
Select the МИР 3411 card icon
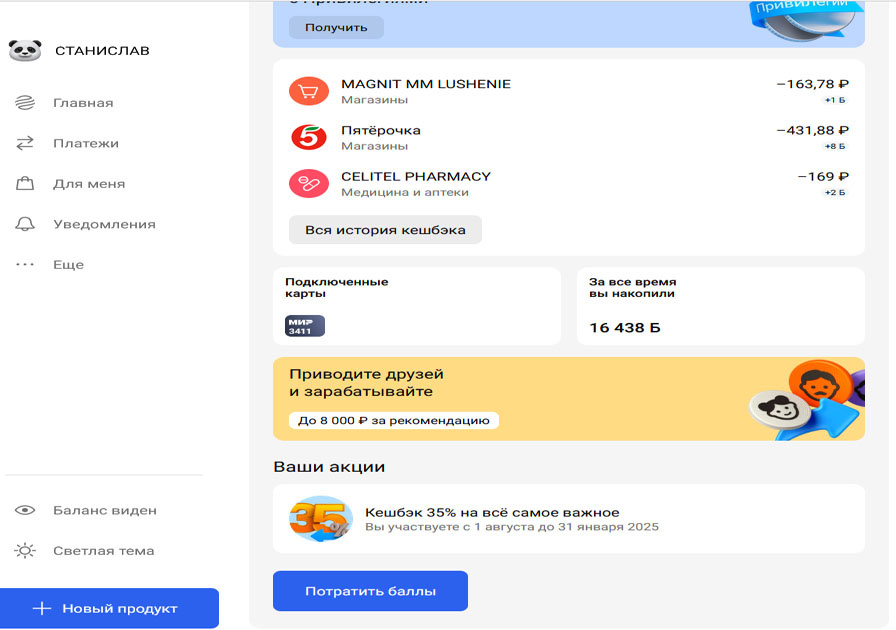click(305, 326)
